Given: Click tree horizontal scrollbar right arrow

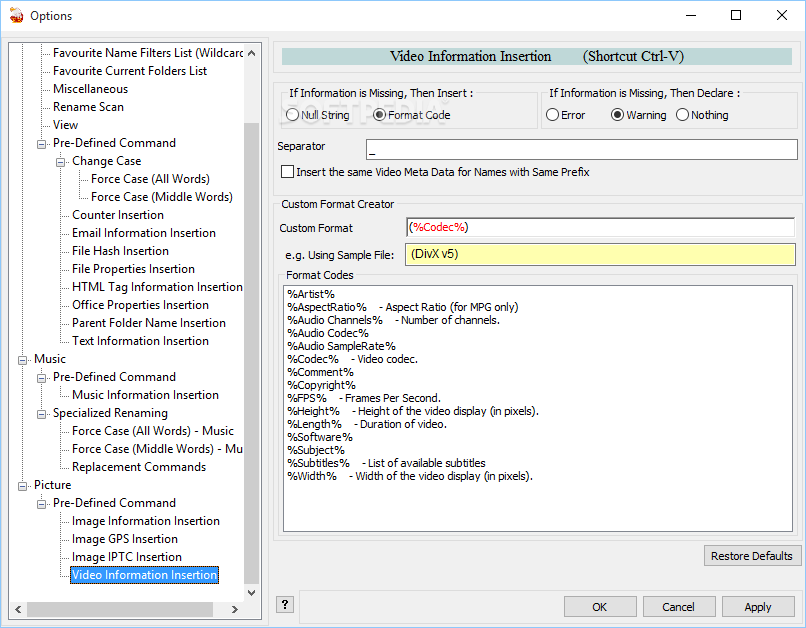Looking at the screenshot, I should pos(235,609).
